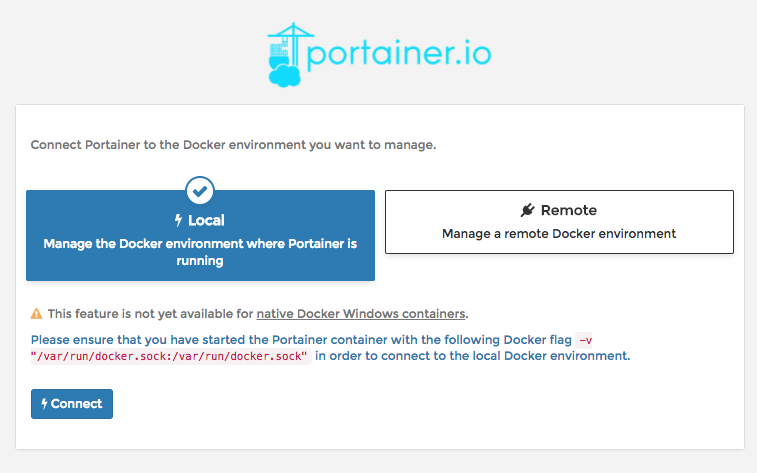Viewport: 757px width, 473px height.
Task: Select the Remote environment option
Action: [x=559, y=222]
